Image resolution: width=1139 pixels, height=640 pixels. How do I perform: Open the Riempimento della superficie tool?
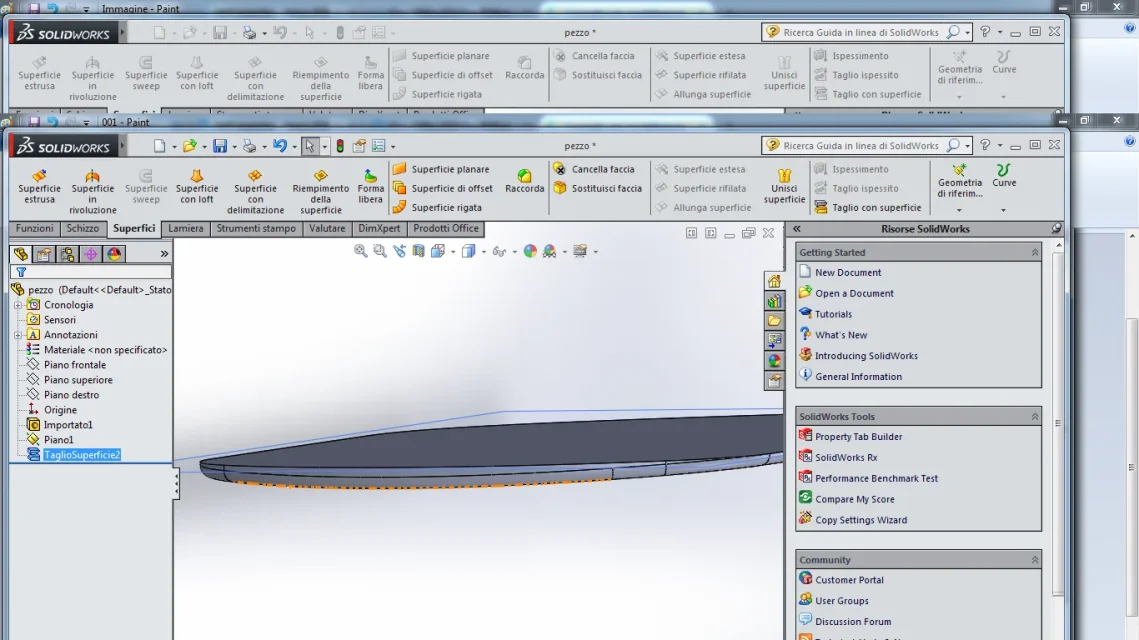tap(320, 191)
